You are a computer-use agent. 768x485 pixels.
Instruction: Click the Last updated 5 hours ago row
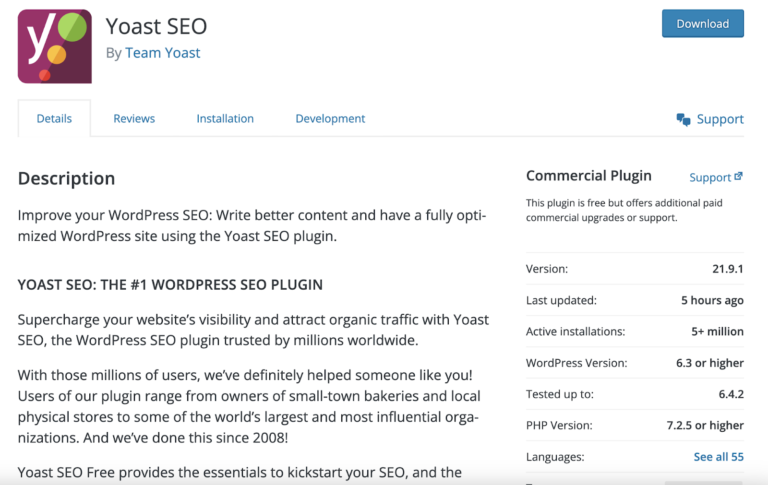pos(635,300)
